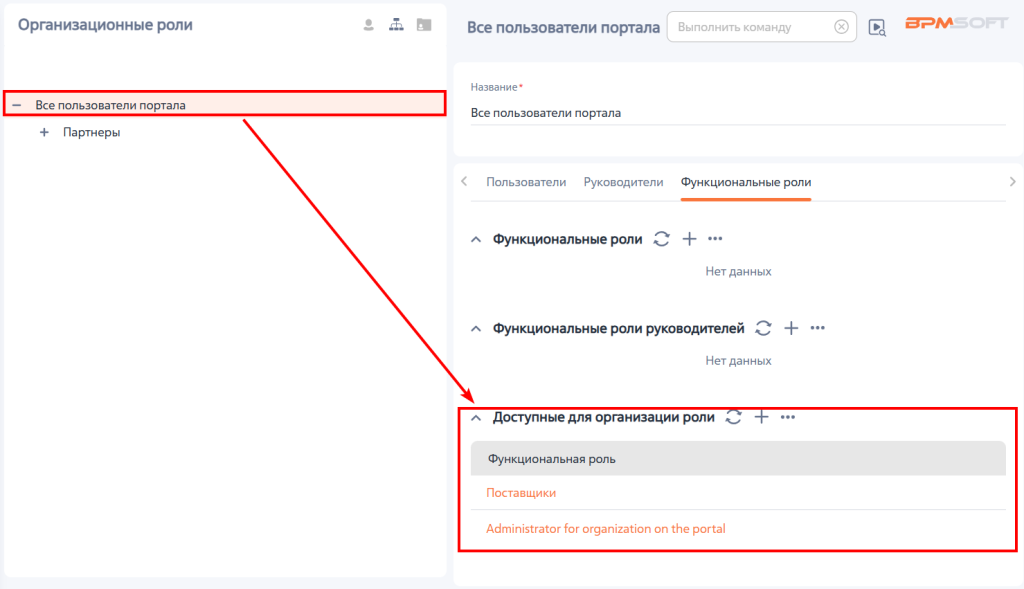The height and width of the screenshot is (589, 1024).
Task: Add role to Доступные для организации роли
Action: pos(761,417)
